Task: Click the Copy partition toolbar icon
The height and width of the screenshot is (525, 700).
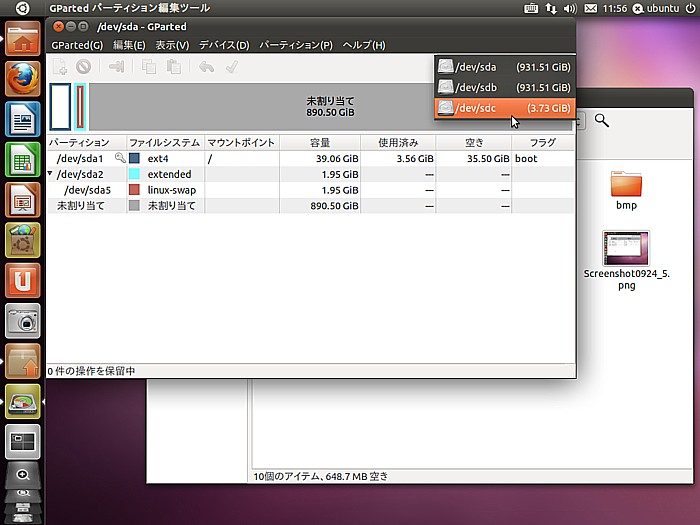Action: pyautogui.click(x=149, y=67)
